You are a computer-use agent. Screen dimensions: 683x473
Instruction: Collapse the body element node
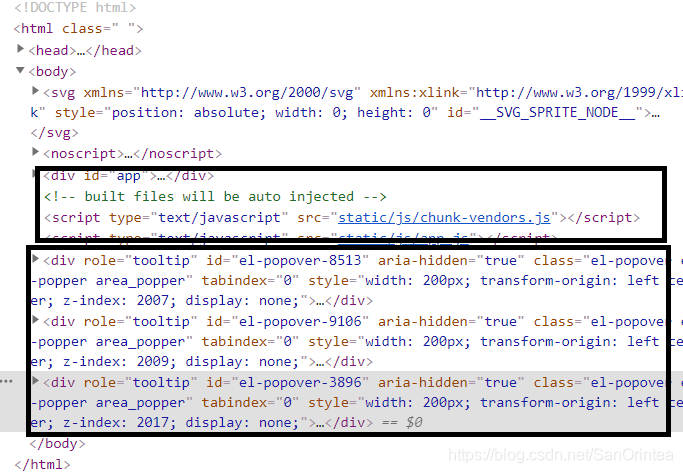click(20, 70)
